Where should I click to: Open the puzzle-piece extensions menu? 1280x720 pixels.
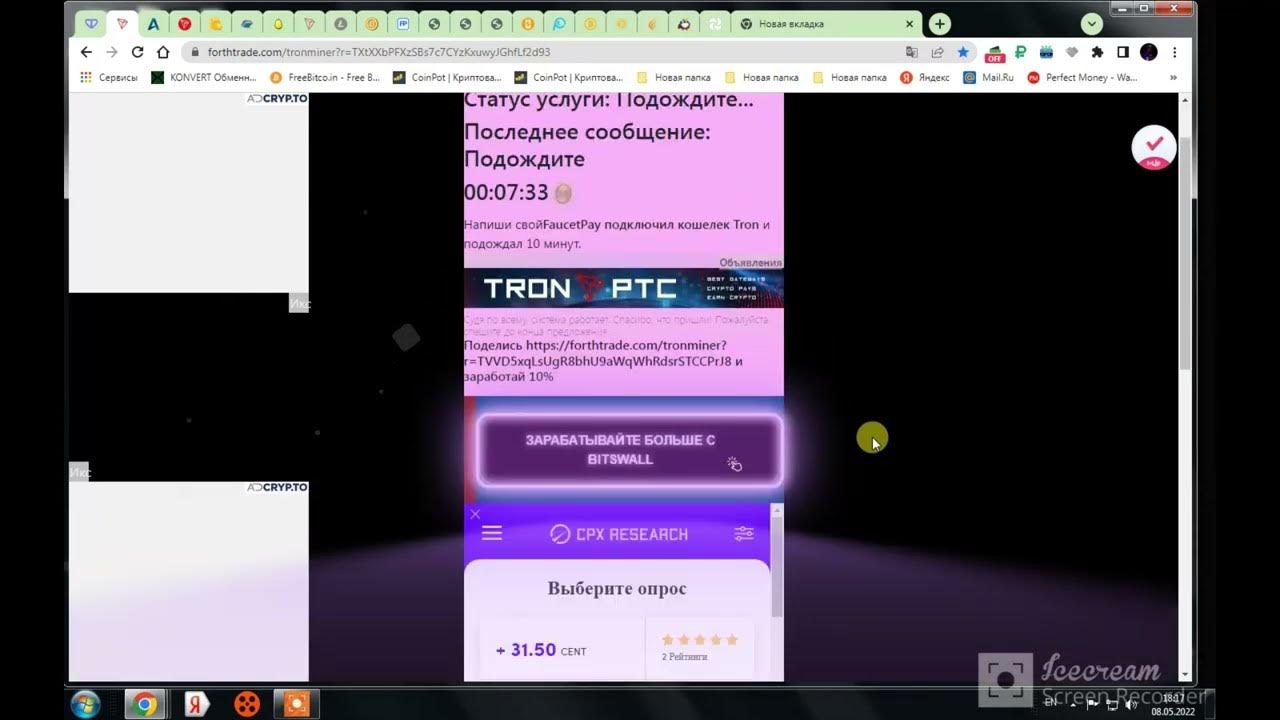(1097, 52)
